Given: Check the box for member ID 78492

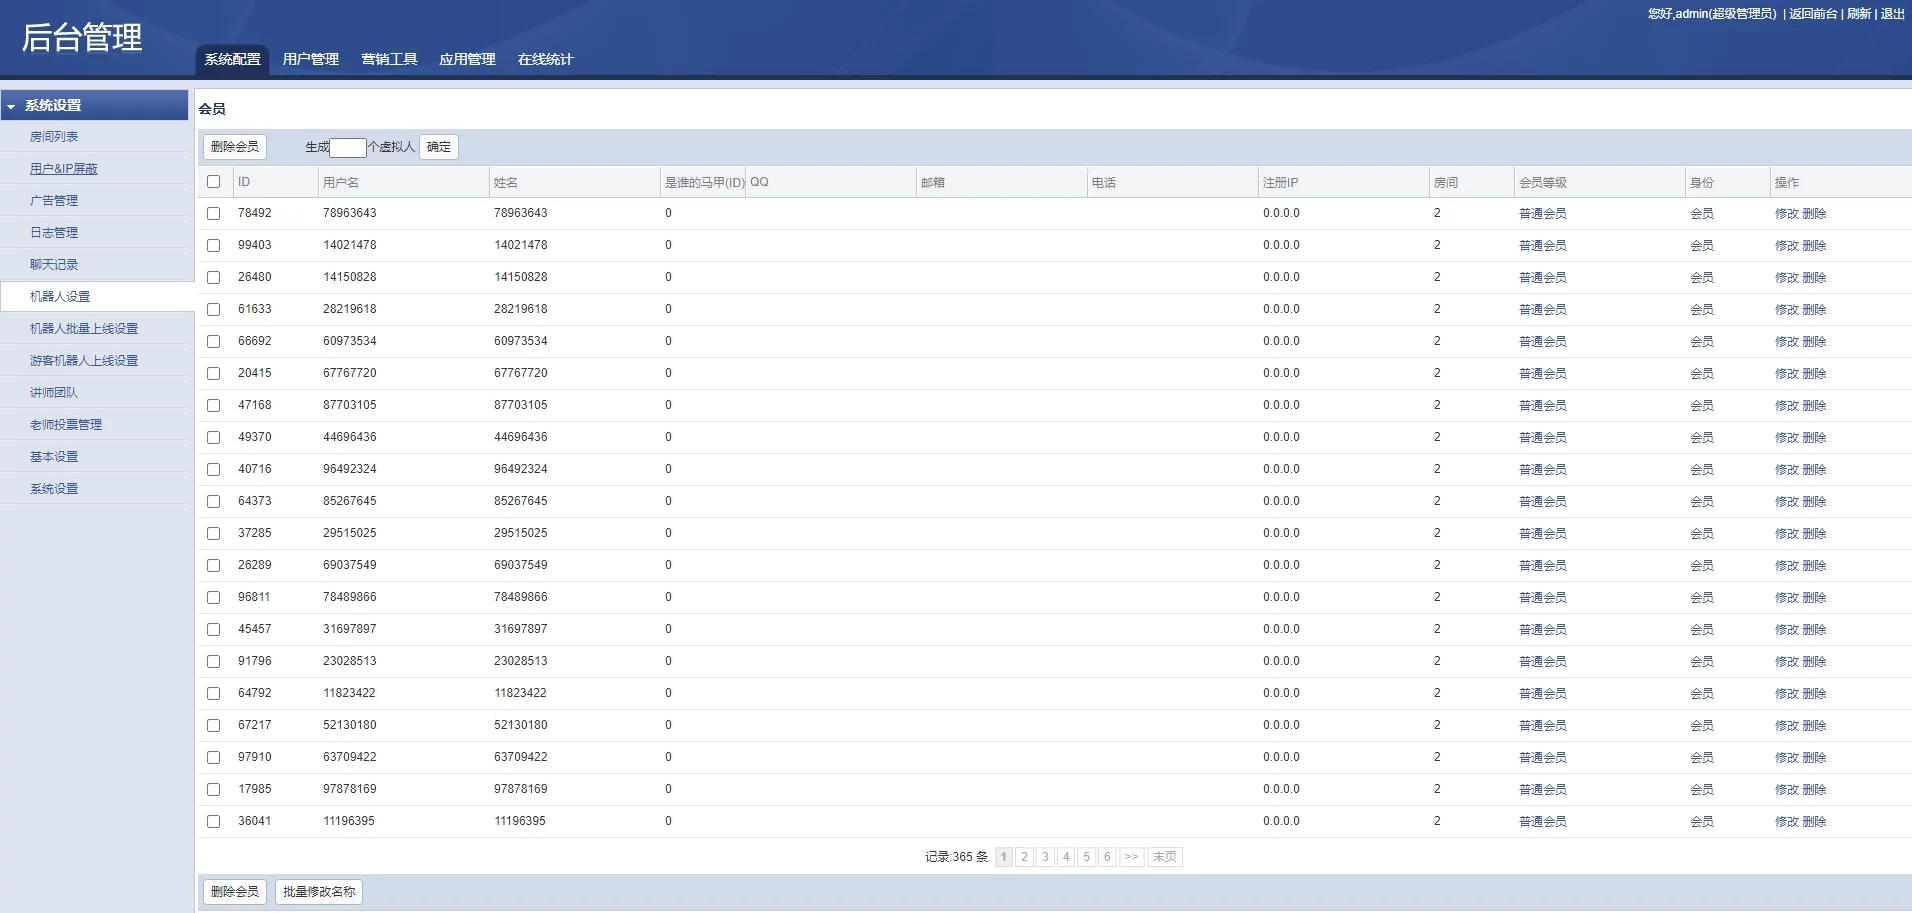Looking at the screenshot, I should 213,214.
